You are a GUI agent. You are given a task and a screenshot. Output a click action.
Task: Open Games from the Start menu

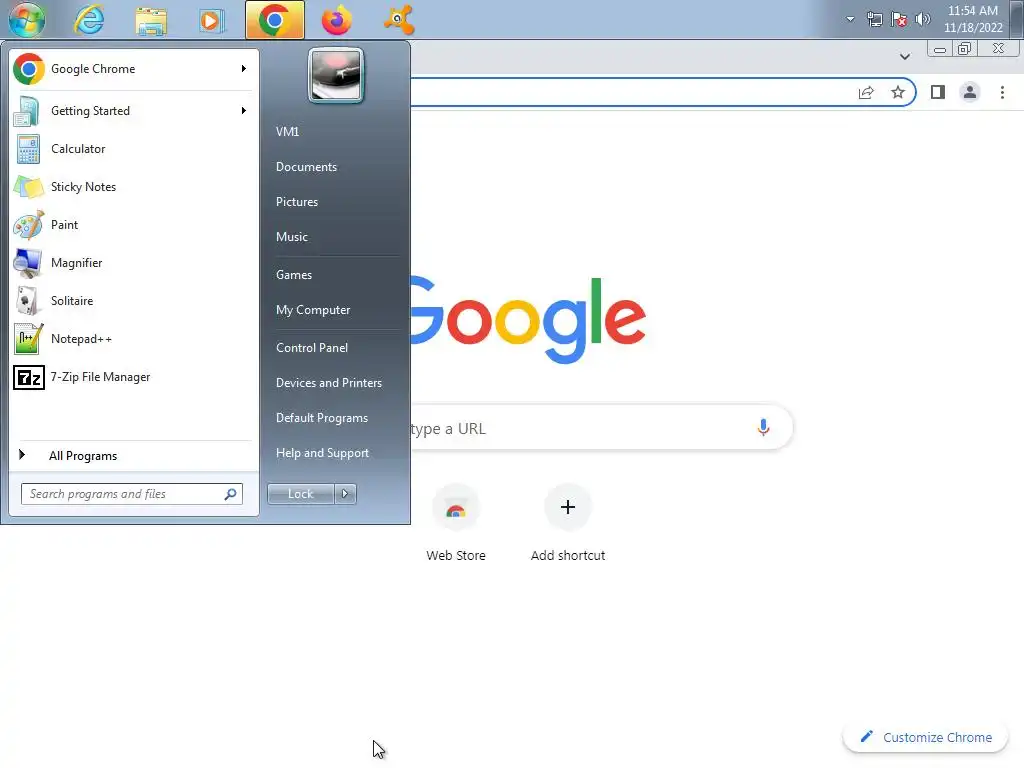[x=294, y=275]
